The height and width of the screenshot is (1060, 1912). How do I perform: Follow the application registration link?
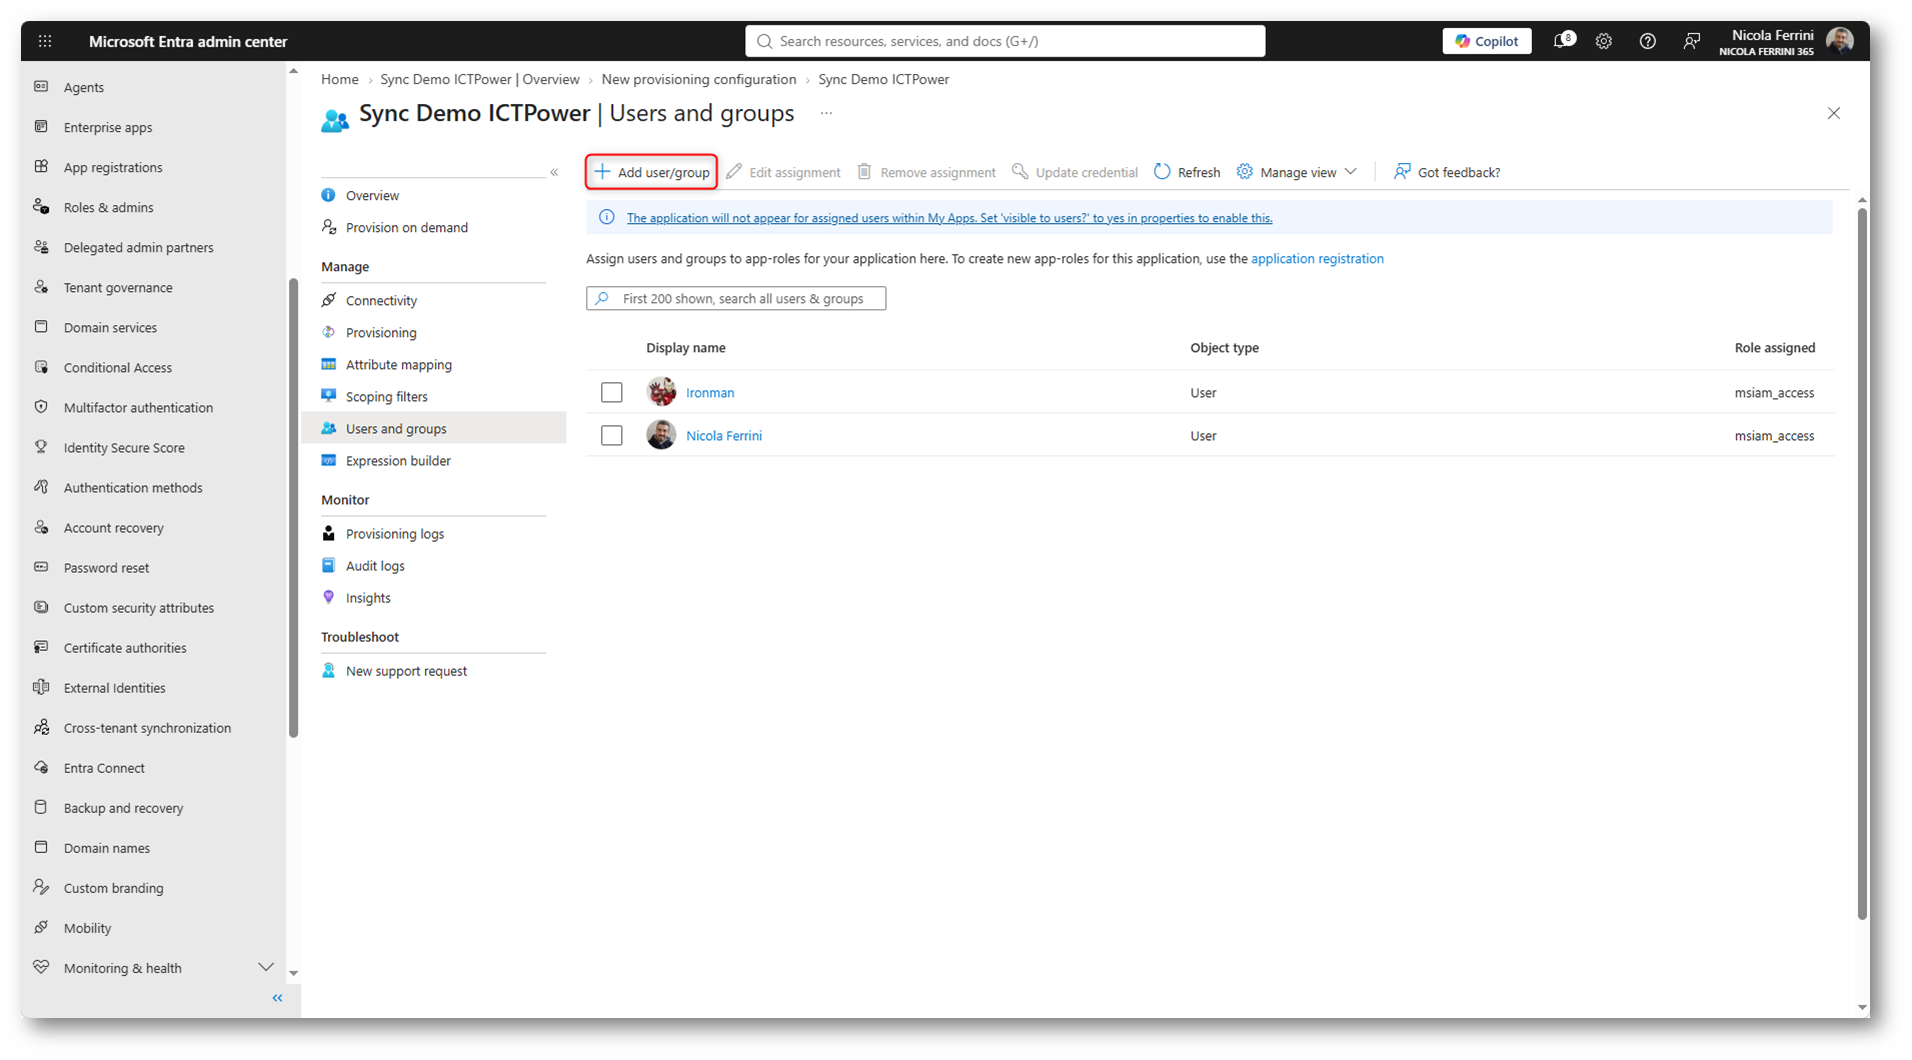point(1317,258)
